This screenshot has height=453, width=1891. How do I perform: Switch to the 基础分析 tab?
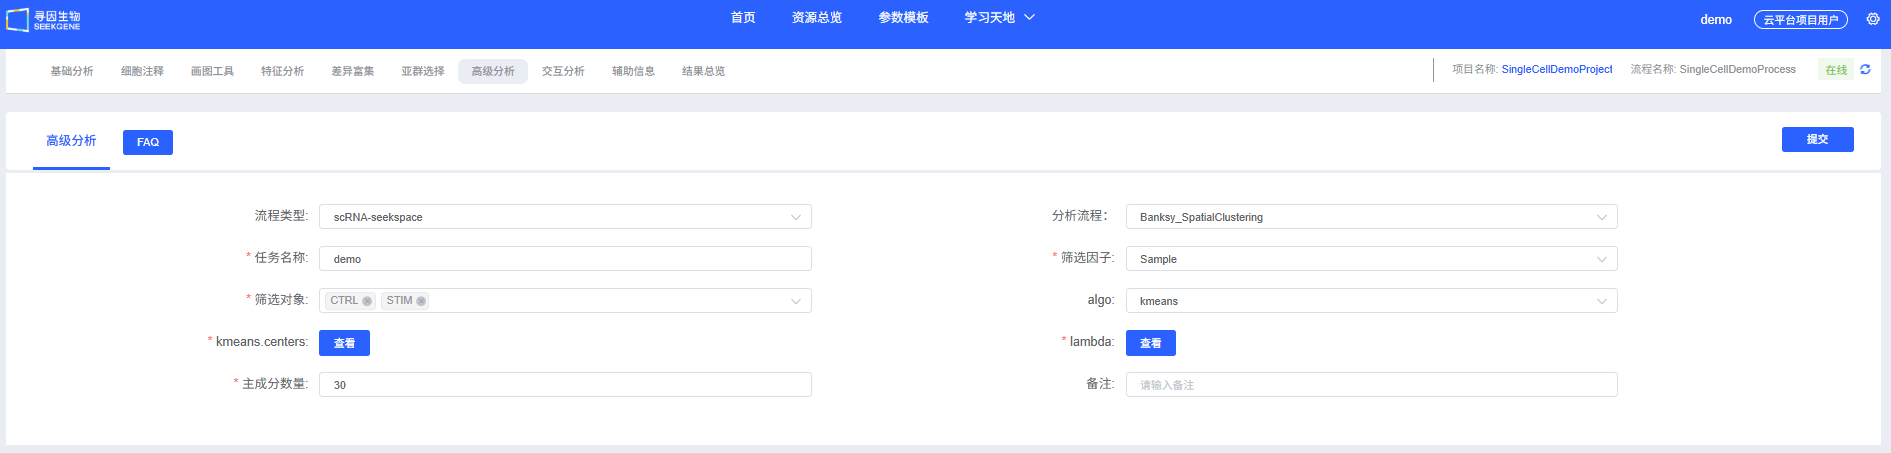72,71
